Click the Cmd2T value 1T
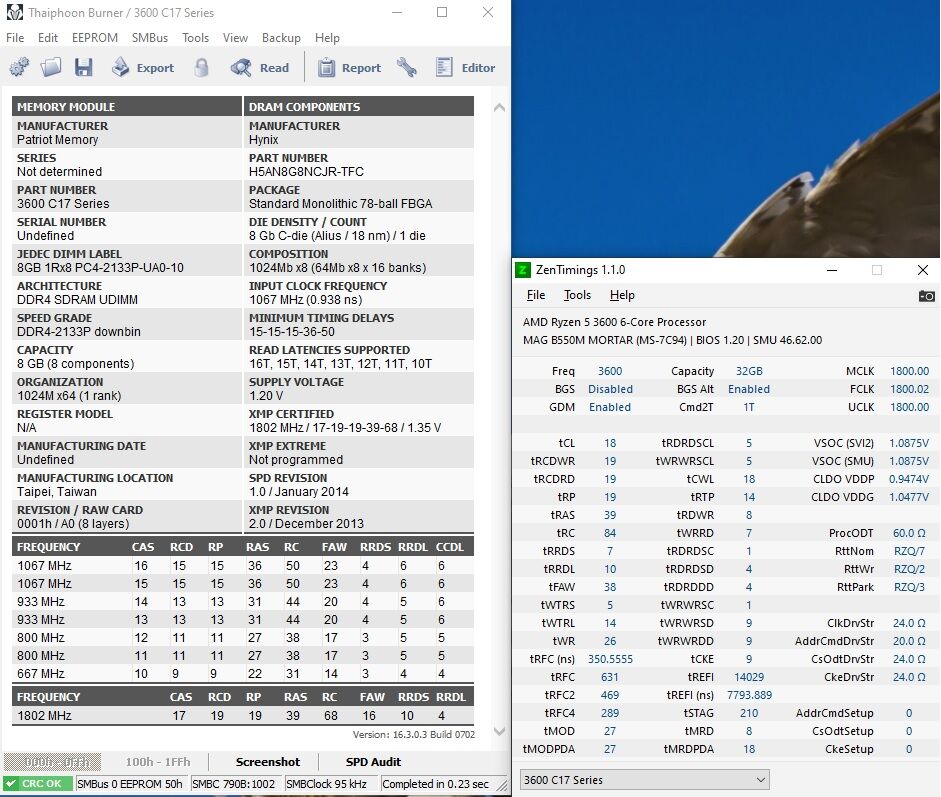This screenshot has height=797, width=941. coord(749,407)
